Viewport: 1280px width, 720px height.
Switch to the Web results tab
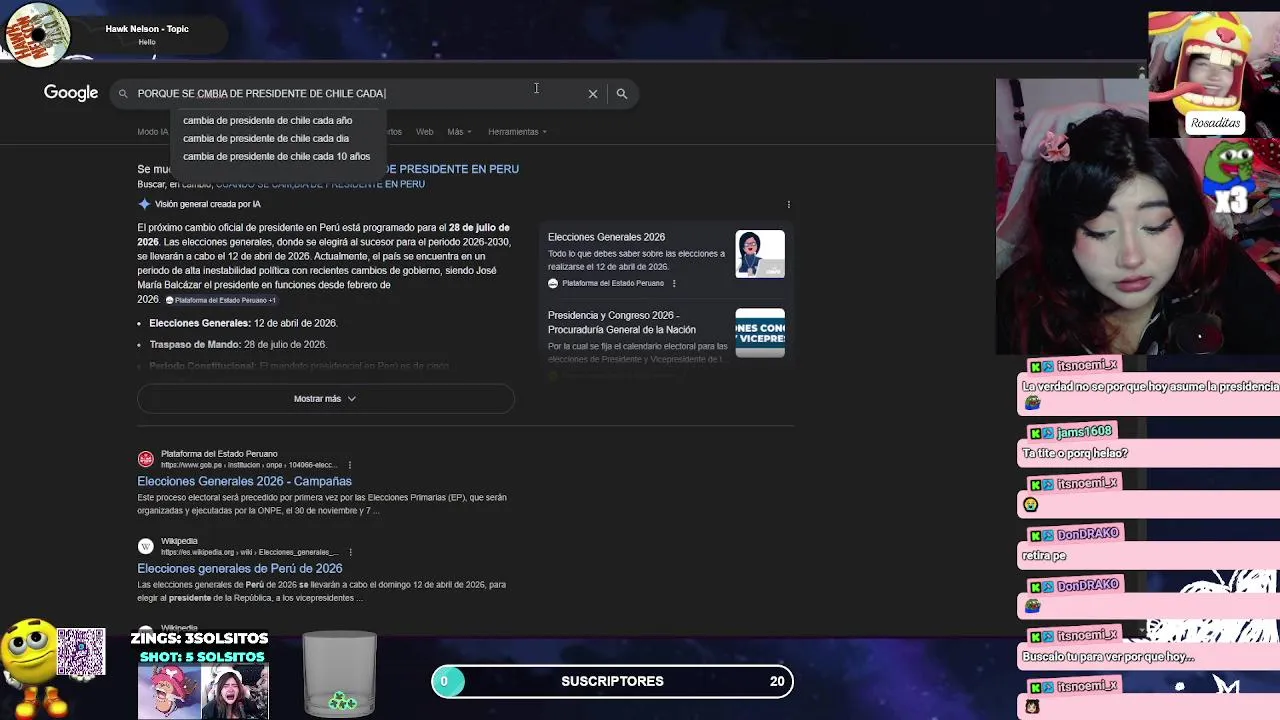(x=425, y=132)
